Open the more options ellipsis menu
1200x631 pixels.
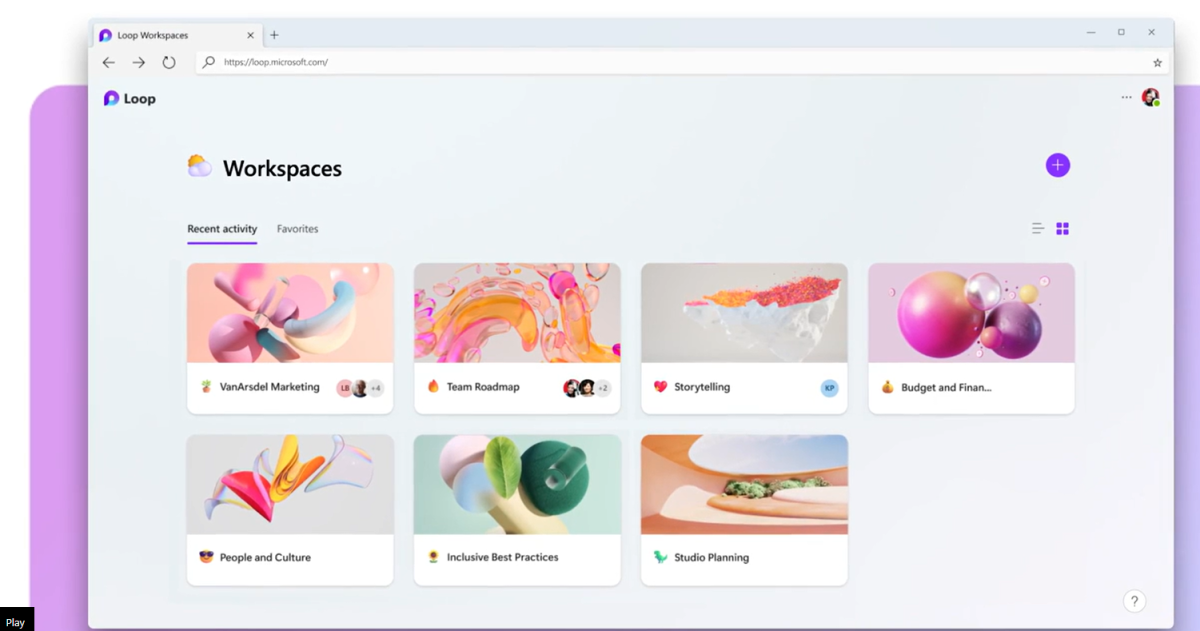tap(1127, 98)
